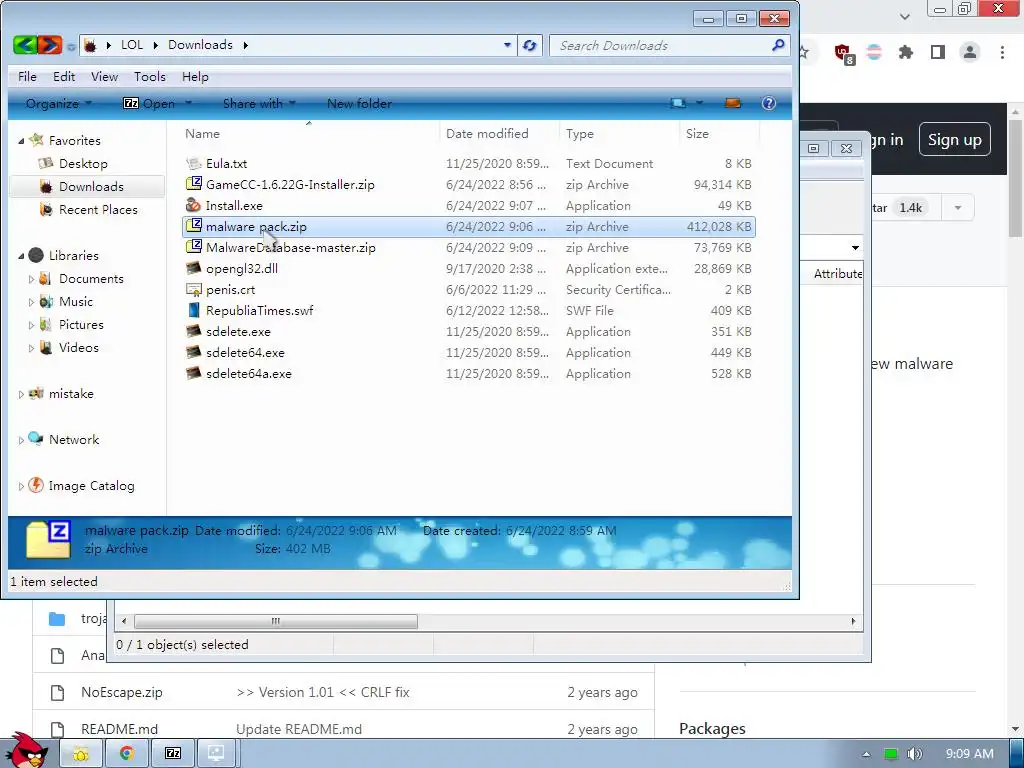Viewport: 1024px width, 768px height.
Task: Select the penis.crt certificate icon
Action: pyautogui.click(x=193, y=289)
